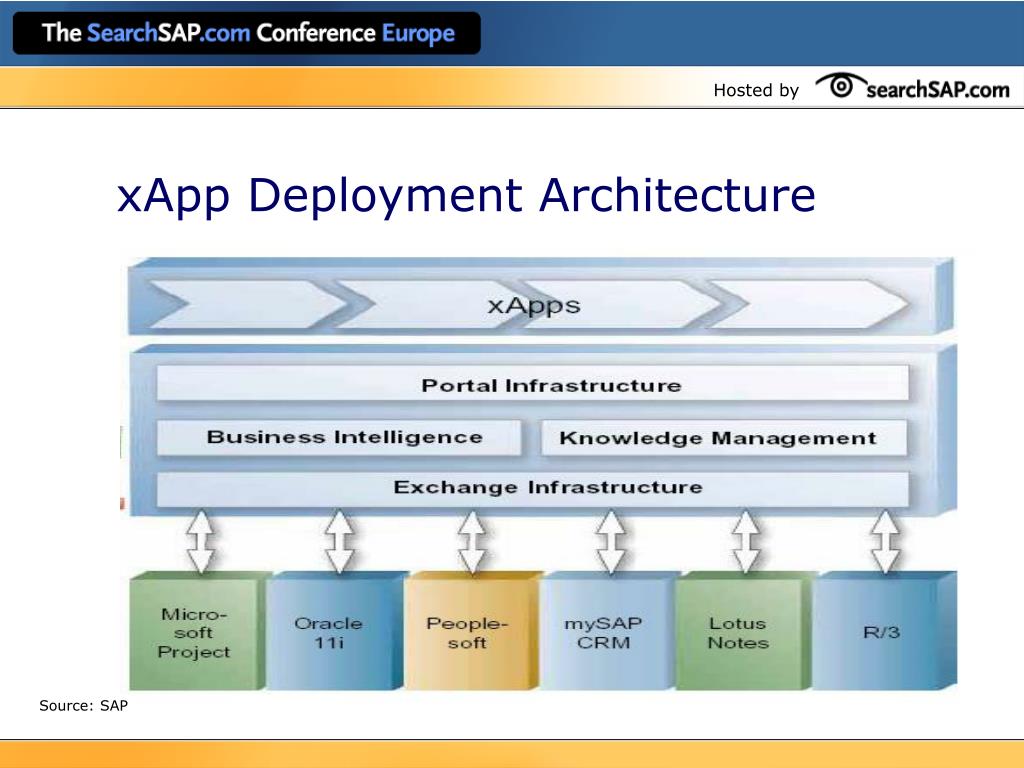The height and width of the screenshot is (768, 1024).
Task: Click the xApps label in the top layer
Action: tap(534, 305)
